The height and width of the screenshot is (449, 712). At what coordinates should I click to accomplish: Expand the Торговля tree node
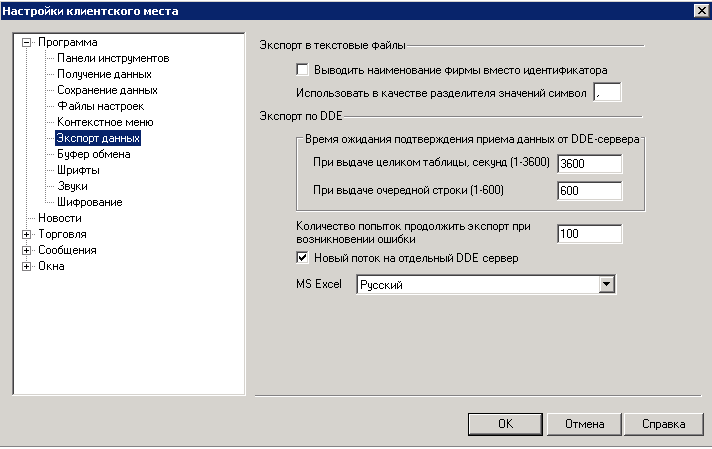click(26, 235)
